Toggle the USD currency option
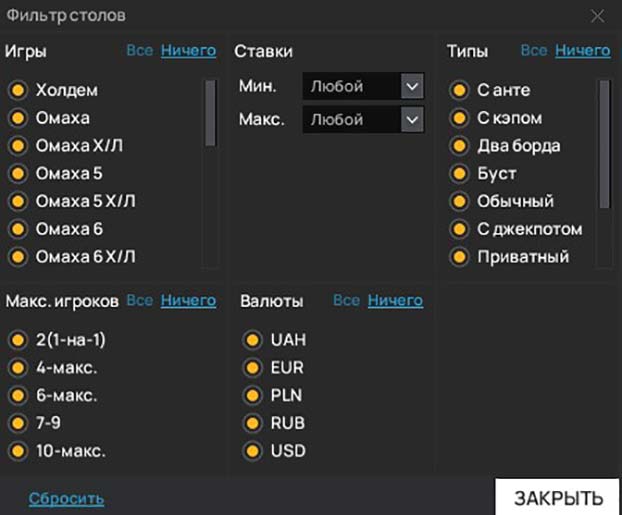The image size is (622, 515). coord(251,451)
